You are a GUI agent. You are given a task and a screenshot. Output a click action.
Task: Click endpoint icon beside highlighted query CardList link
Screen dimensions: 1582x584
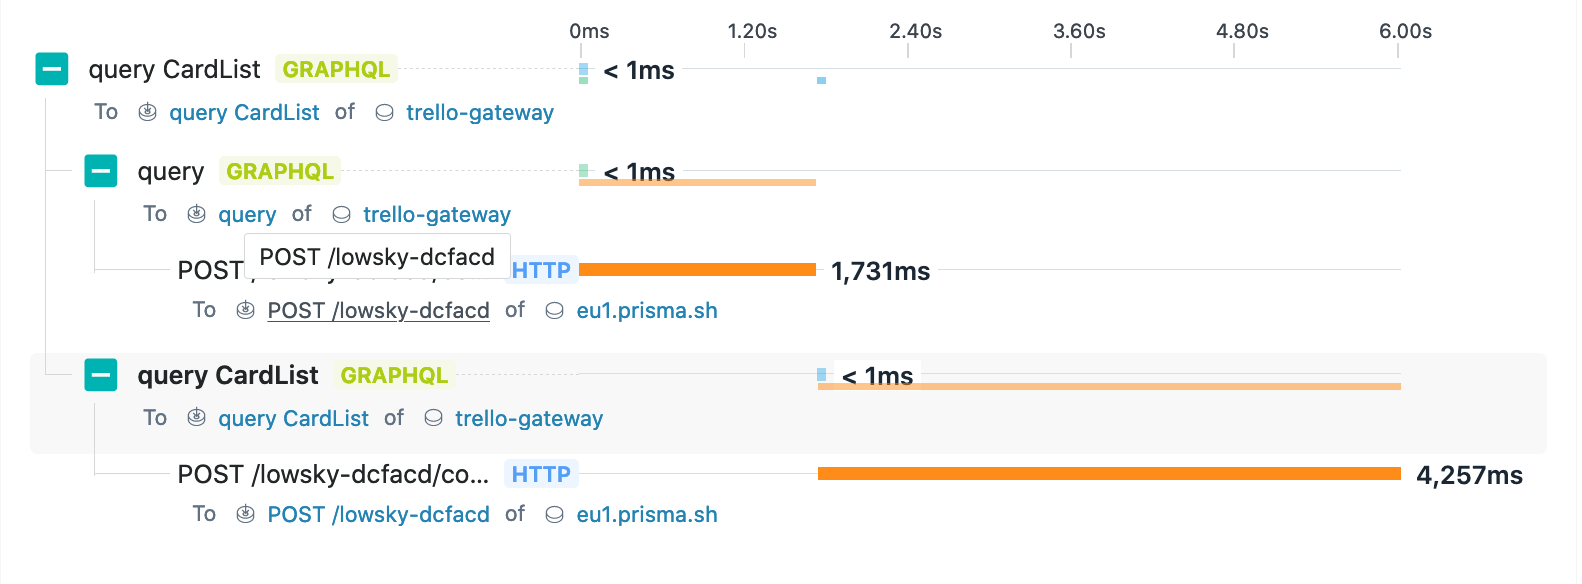pyautogui.click(x=197, y=418)
